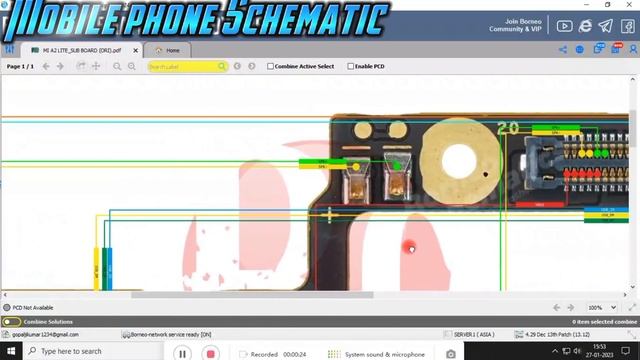Image resolution: width=640 pixels, height=360 pixels.
Task: Tick the Enable PCD checkbox
Action: point(351,66)
